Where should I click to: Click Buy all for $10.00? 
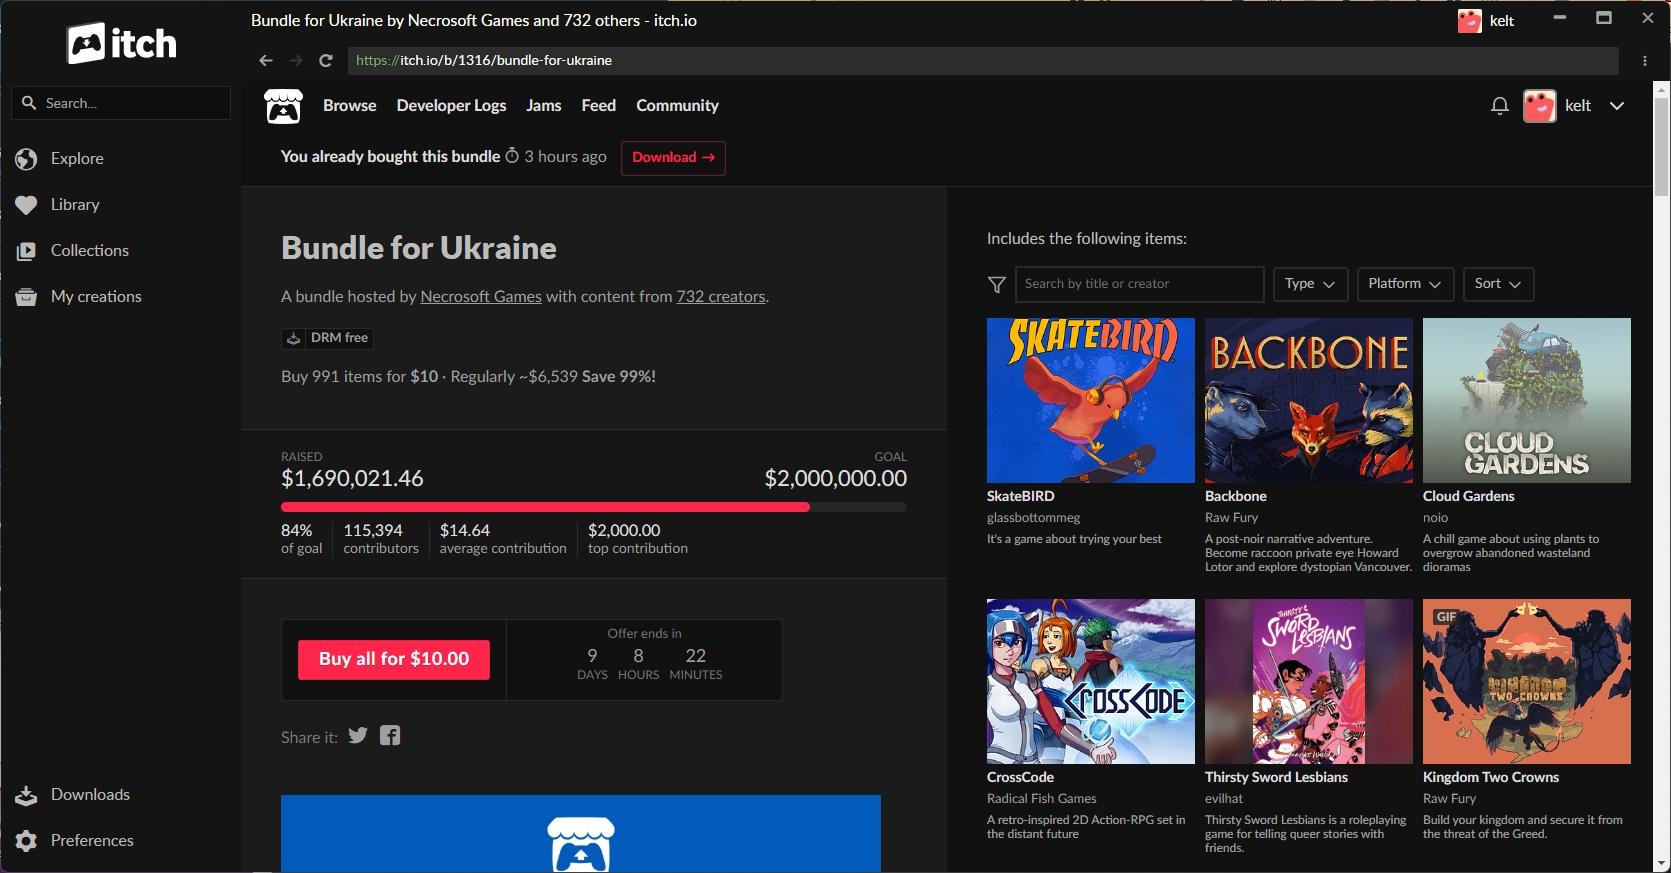tap(394, 660)
